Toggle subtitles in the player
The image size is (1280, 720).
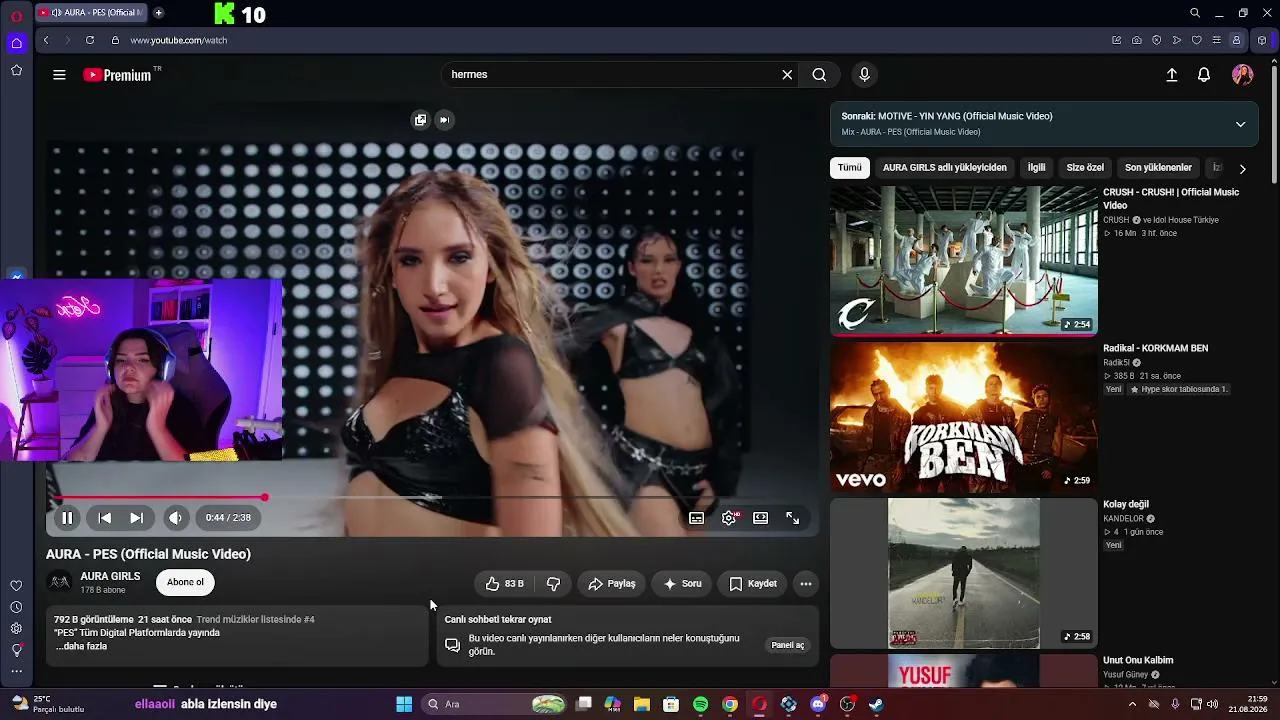697,518
